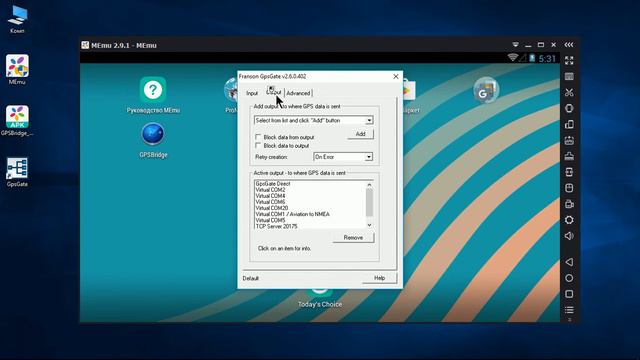Select Virtual COM20 output
This screenshot has height=360, width=640.
272,208
